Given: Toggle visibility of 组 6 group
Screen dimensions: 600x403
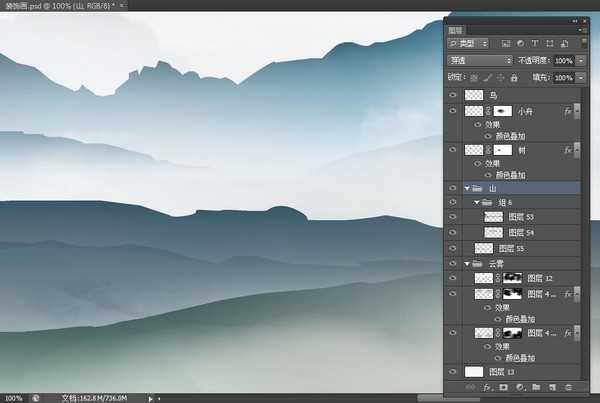Looking at the screenshot, I should coord(453,202).
